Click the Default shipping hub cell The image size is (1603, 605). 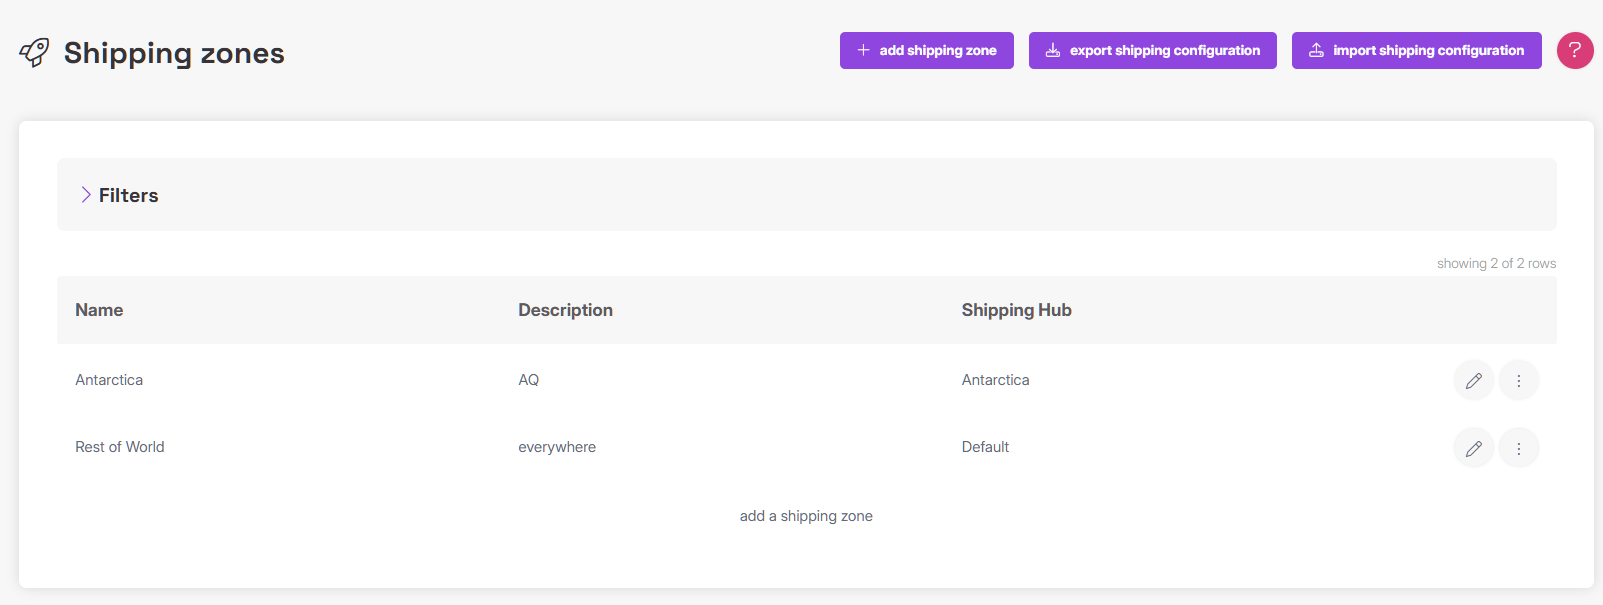point(985,447)
